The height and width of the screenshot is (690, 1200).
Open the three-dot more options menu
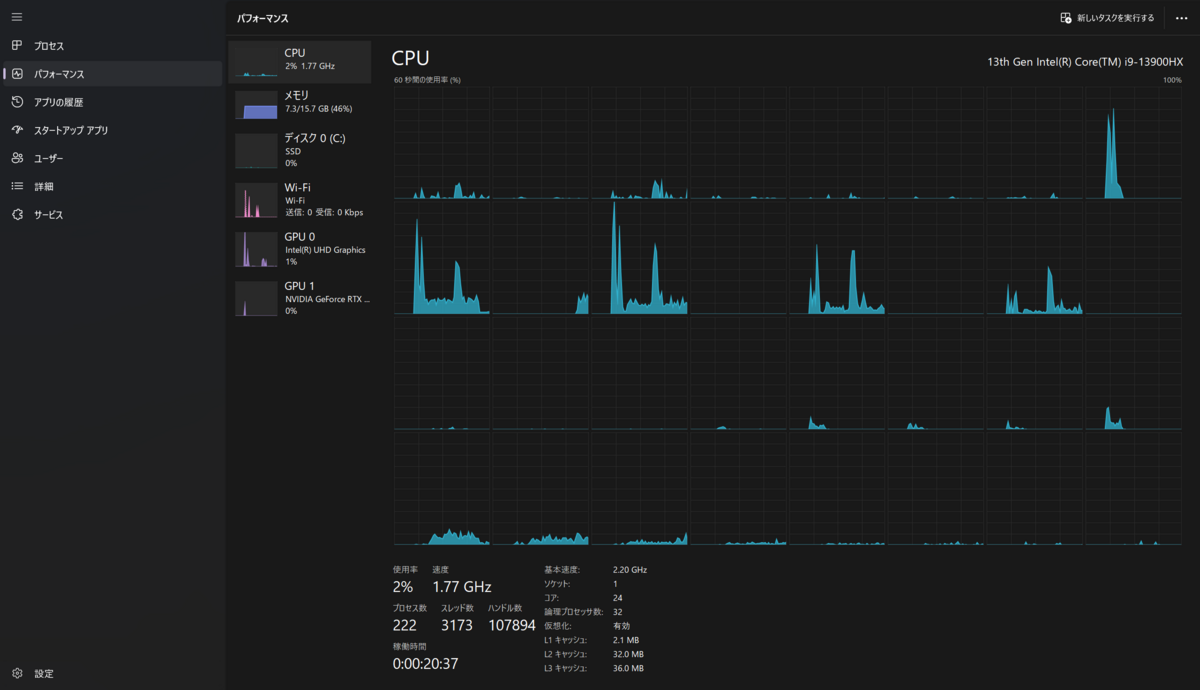tap(1182, 18)
